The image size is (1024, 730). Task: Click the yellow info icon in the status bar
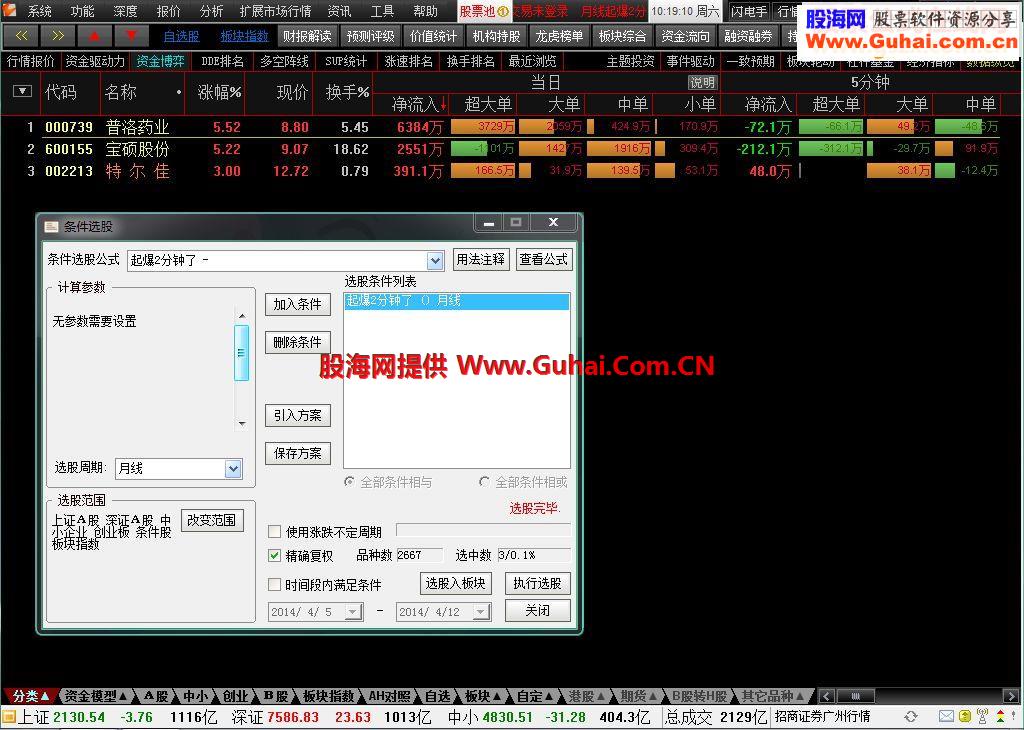(965, 717)
